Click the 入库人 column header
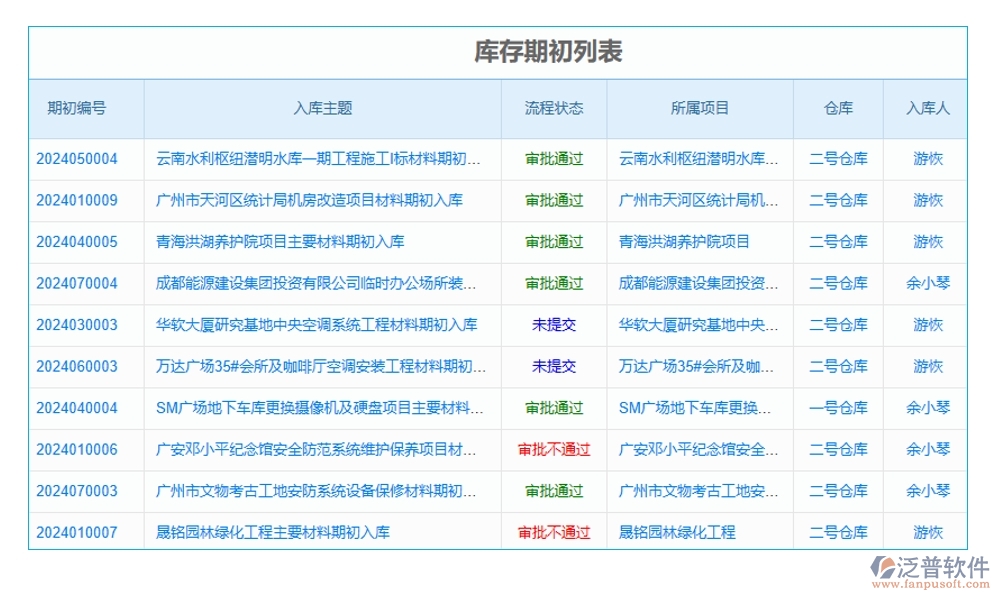The height and width of the screenshot is (600, 1000). pos(924,109)
